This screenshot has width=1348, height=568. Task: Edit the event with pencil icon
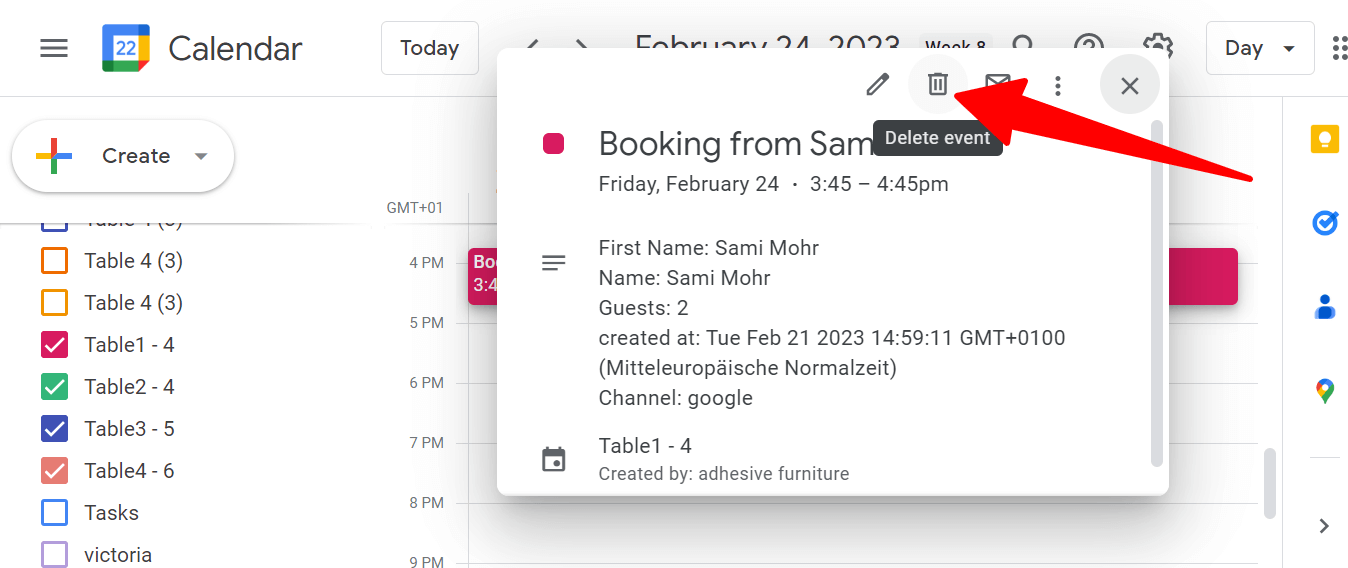point(877,85)
